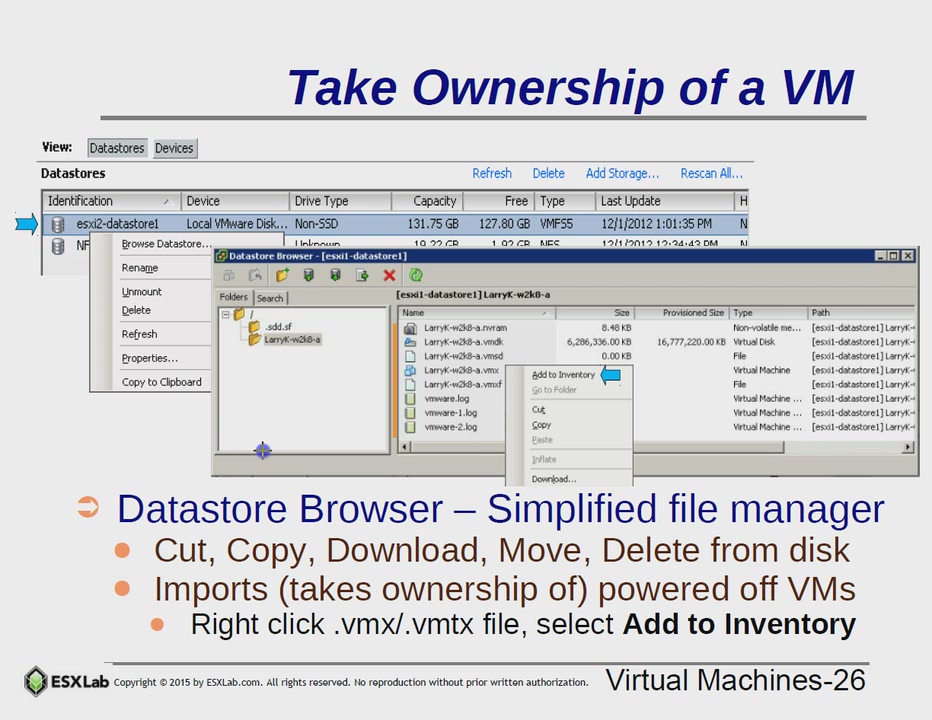Screen dimensions: 932x720
Task: Click the Capacity column header
Action: (427, 201)
